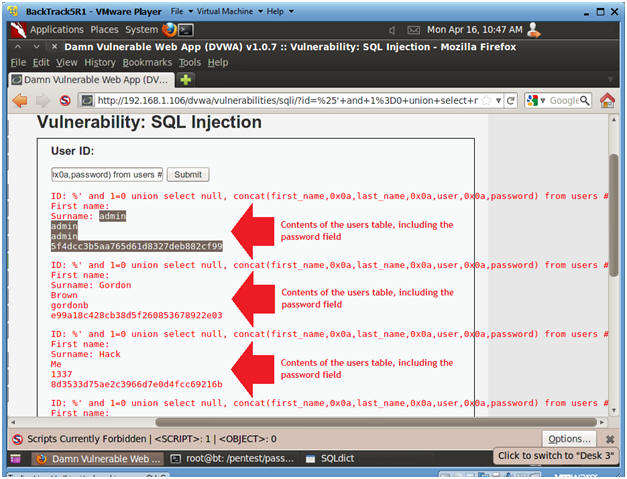This screenshot has height=479, width=627.
Task: Click the 'Surname: Hack' text
Action: pos(86,354)
